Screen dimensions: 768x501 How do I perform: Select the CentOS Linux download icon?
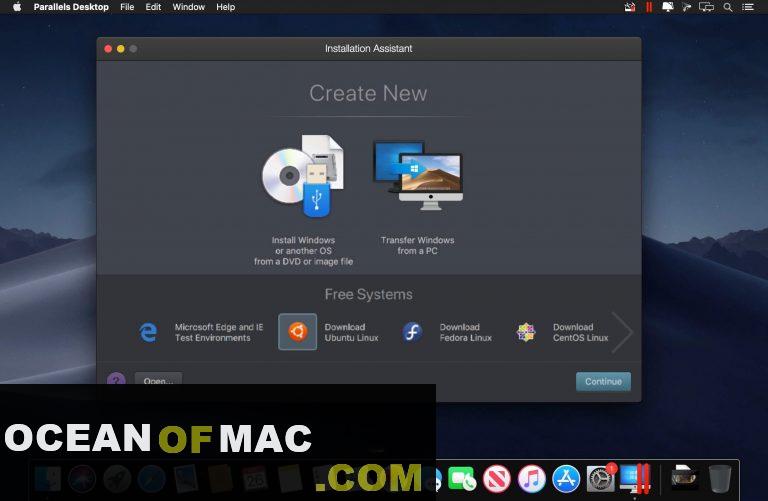pyautogui.click(x=526, y=332)
